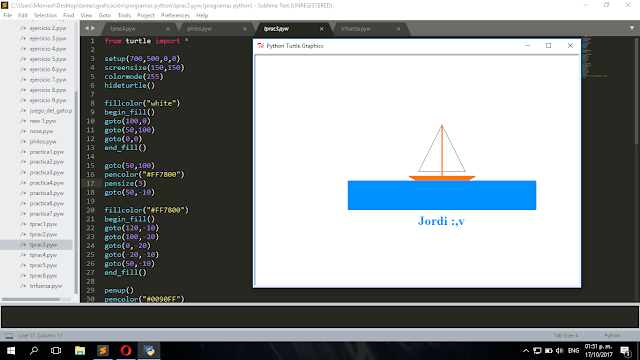Open practica4.pyw in the sidebar
Image resolution: width=640 pixels, height=360 pixels.
point(47,183)
